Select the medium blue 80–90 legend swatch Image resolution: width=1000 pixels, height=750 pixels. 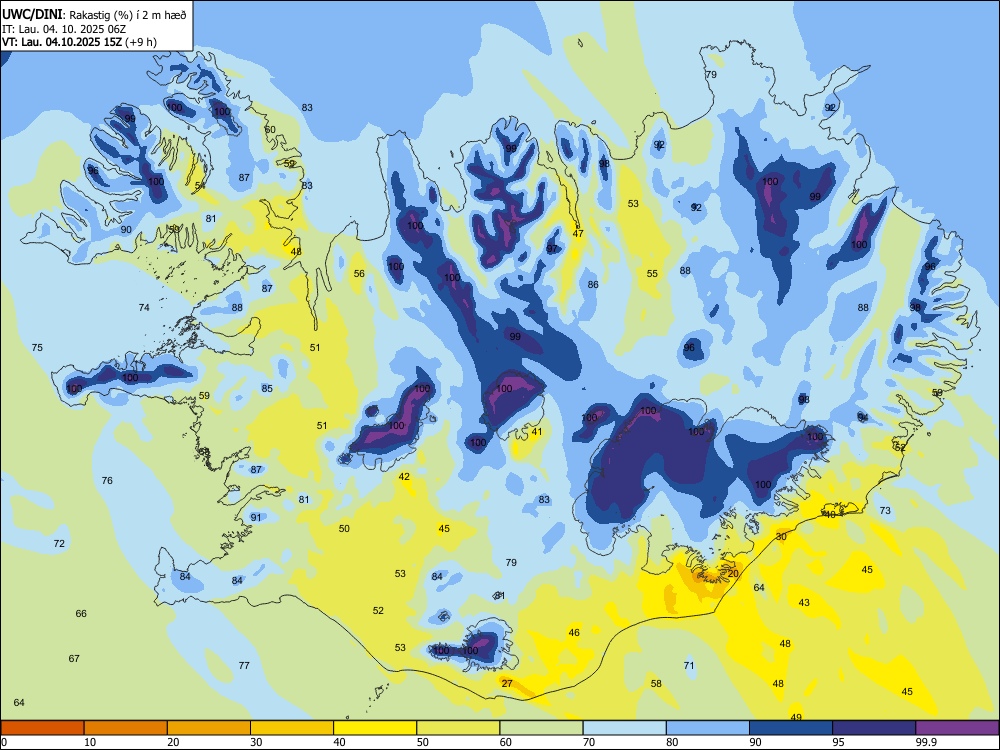coord(707,728)
